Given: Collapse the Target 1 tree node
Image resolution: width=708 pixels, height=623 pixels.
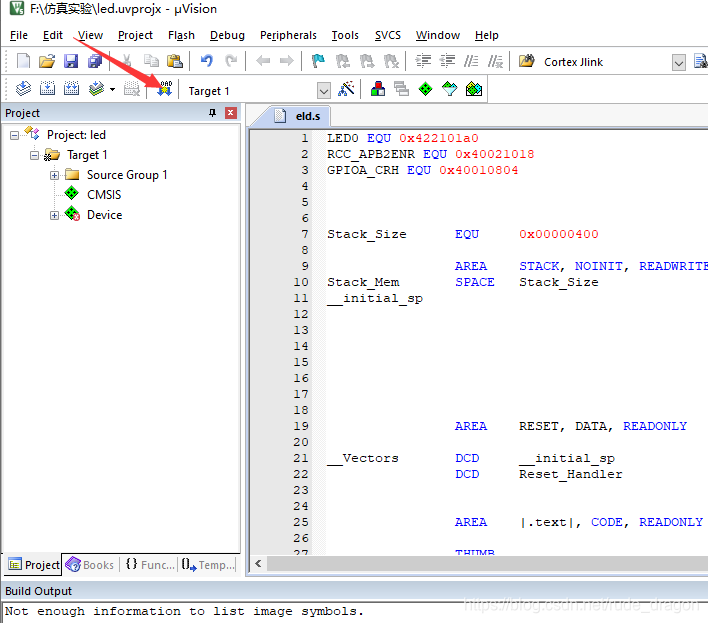Looking at the screenshot, I should (34, 155).
